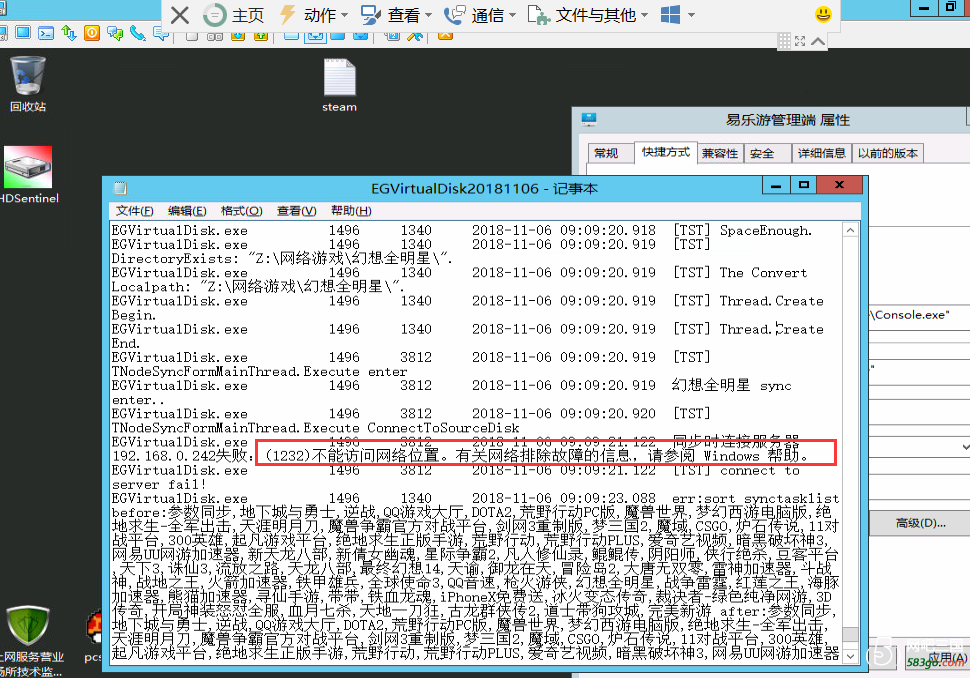The height and width of the screenshot is (678, 970).
Task: Switch to the 兼容性 tab in properties dialog
Action: point(720,153)
